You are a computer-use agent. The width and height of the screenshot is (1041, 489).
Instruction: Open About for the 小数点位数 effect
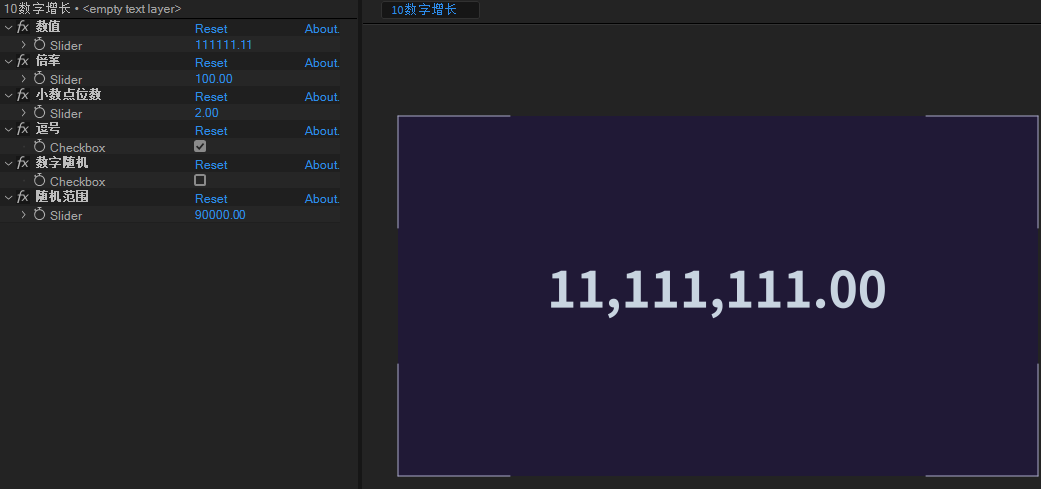coord(322,96)
